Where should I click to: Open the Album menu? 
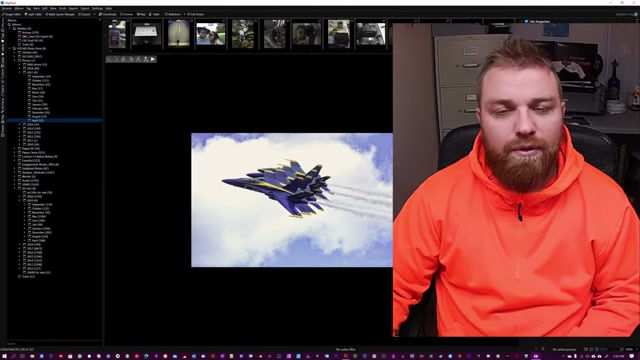point(19,8)
